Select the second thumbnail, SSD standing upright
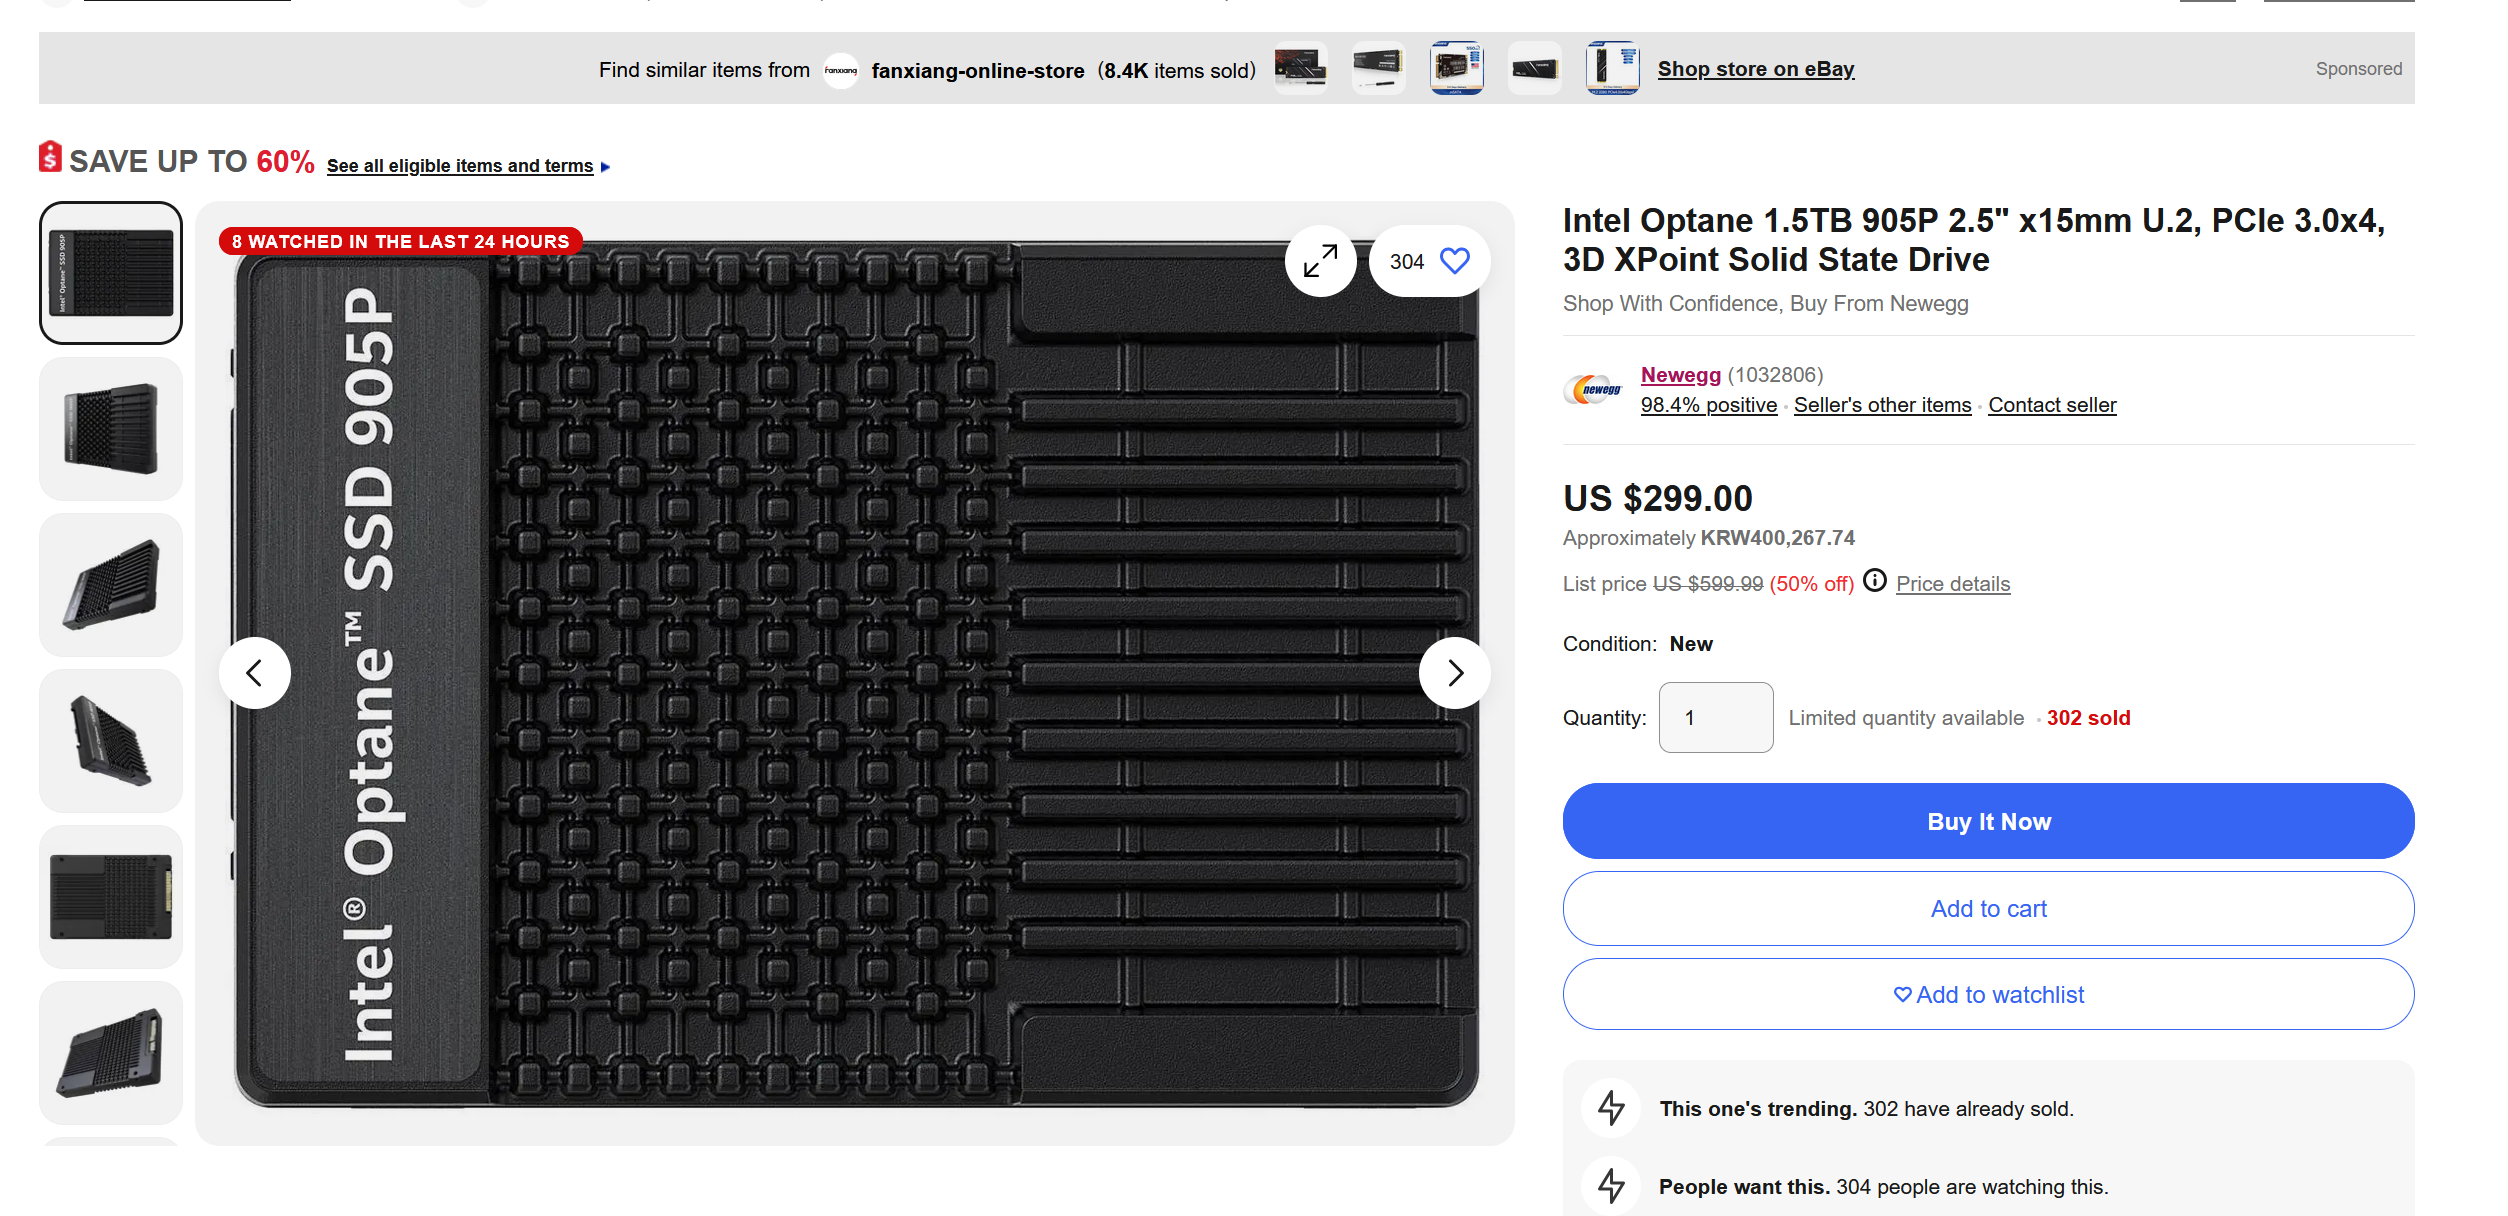Viewport: 2508px width, 1216px height. (x=111, y=429)
